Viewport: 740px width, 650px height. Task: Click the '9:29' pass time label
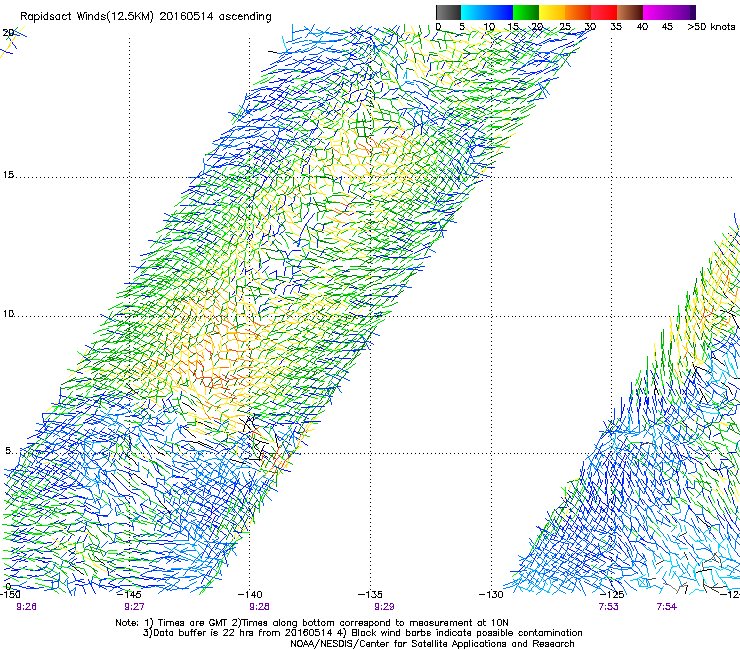(x=384, y=607)
